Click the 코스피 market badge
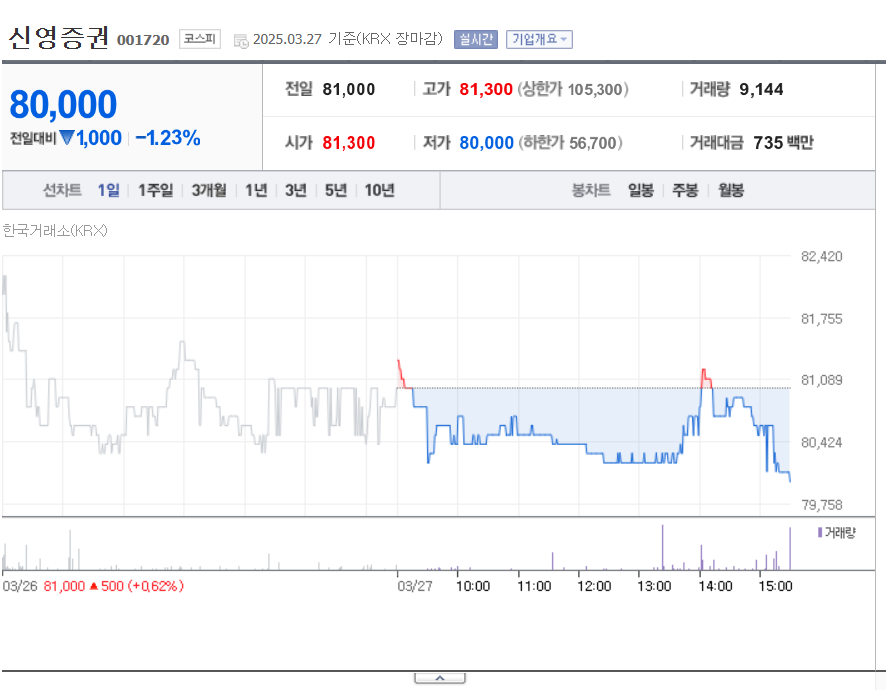 (x=200, y=39)
